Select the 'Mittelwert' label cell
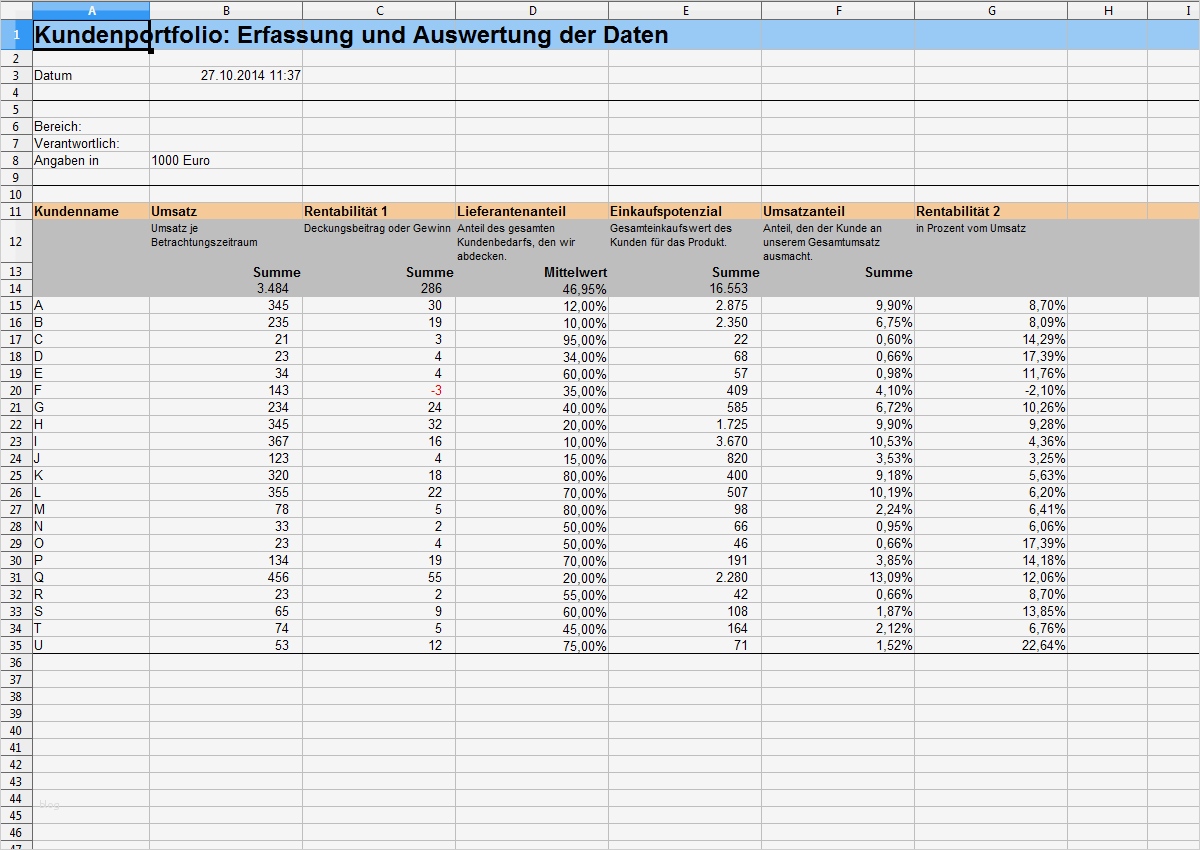This screenshot has width=1200, height=850. point(532,272)
